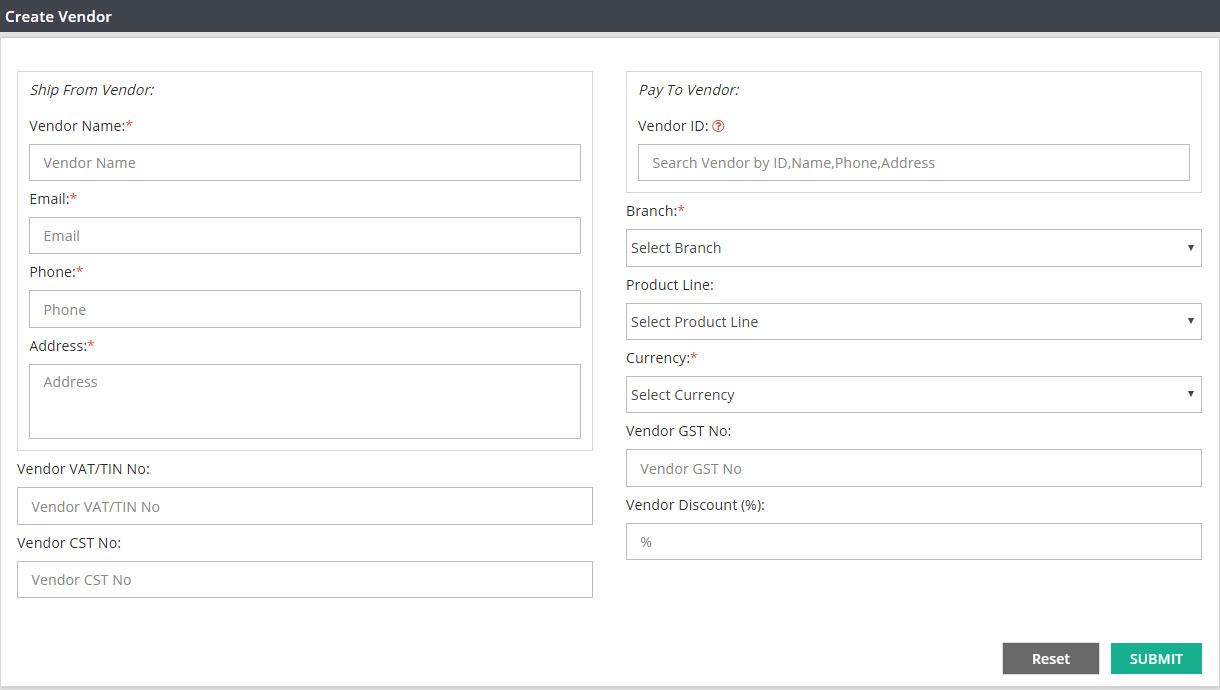Click the 'Email:' label
Screen dimensions: 1220x690
53,199
